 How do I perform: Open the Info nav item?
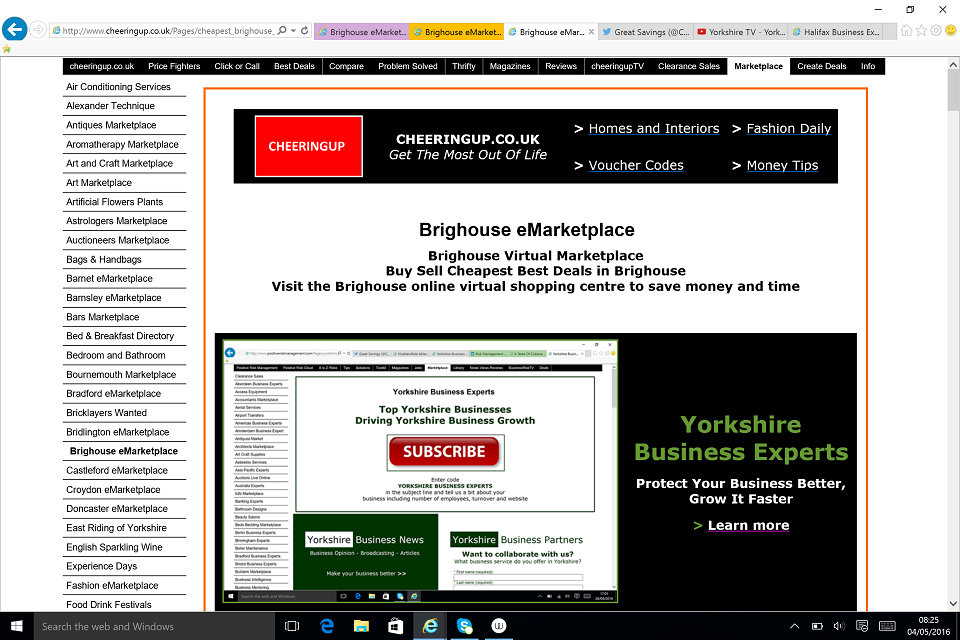pyautogui.click(x=868, y=66)
